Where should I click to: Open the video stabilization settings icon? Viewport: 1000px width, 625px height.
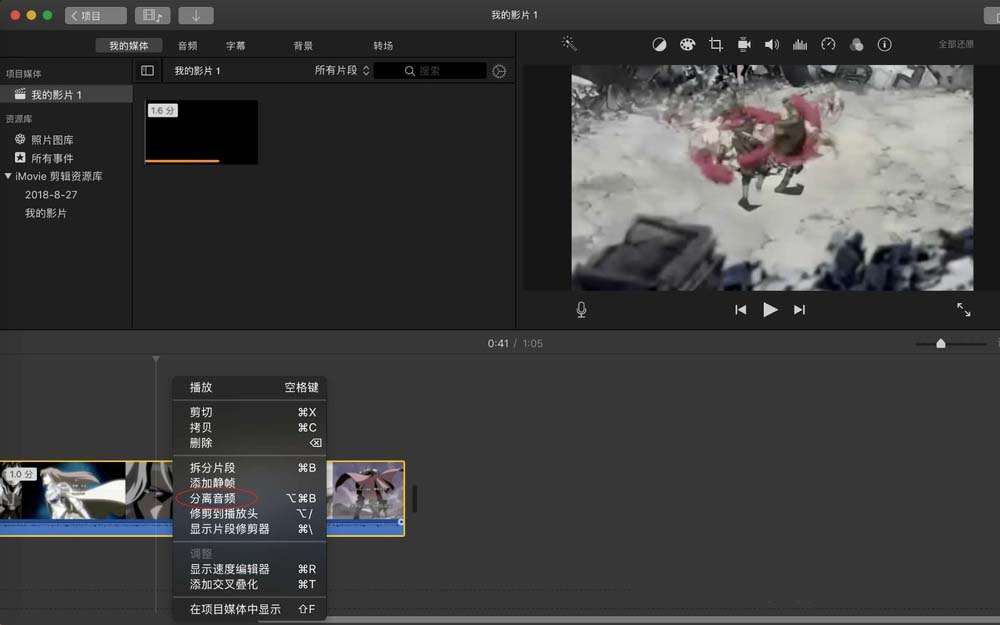[x=742, y=44]
